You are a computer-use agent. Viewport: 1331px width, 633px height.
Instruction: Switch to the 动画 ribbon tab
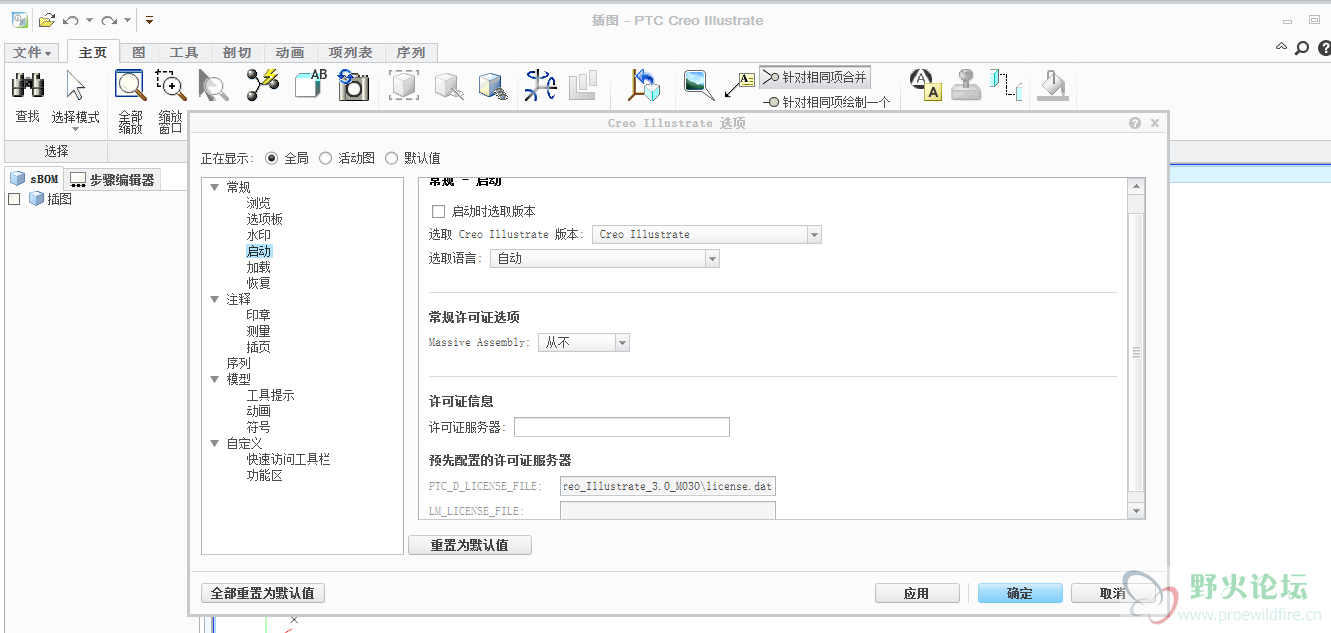pyautogui.click(x=290, y=52)
